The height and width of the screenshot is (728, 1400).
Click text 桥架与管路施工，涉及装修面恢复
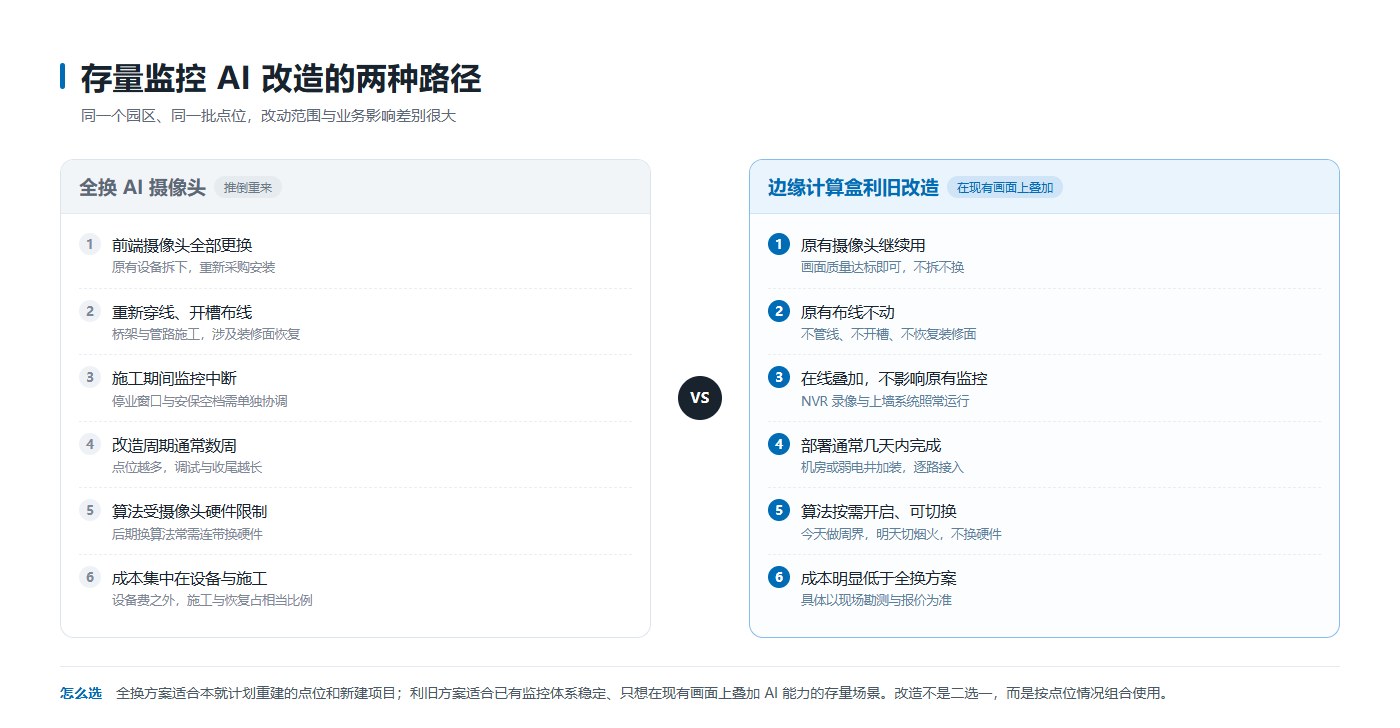206,334
